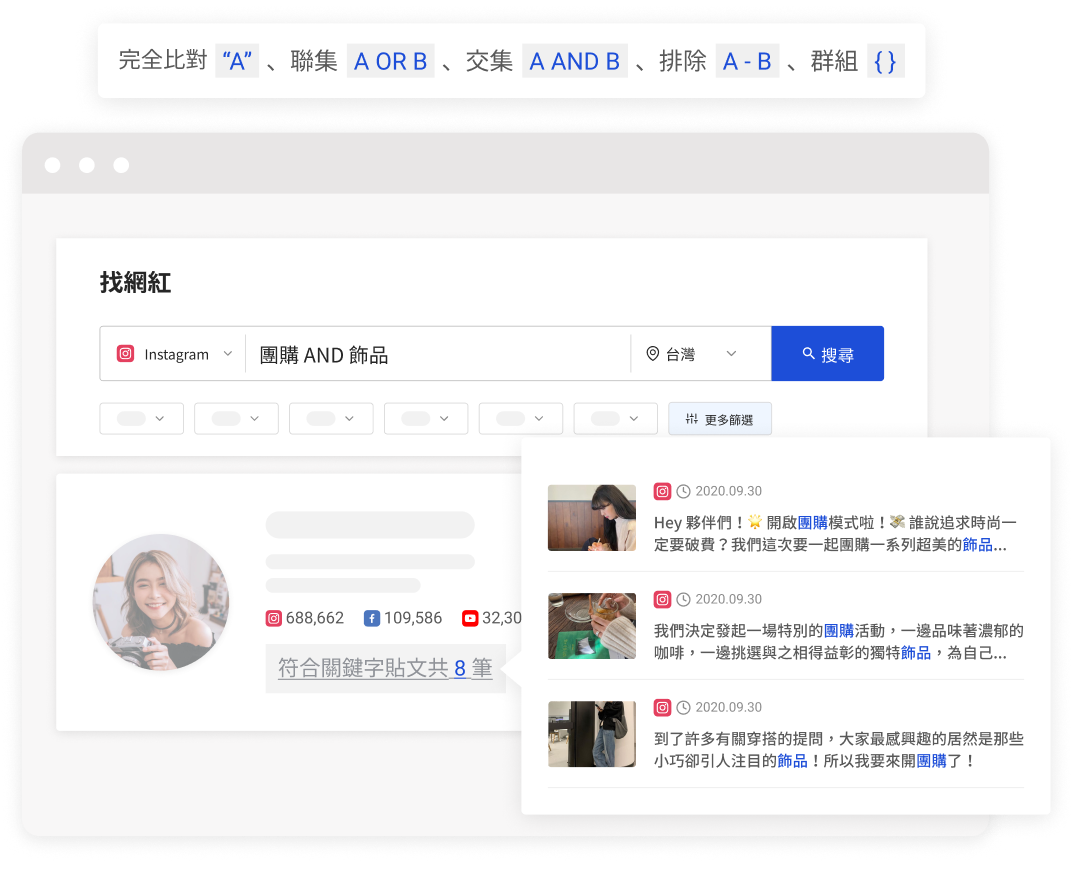
Task: Click the clock icon on the coffee post
Action: point(684,599)
